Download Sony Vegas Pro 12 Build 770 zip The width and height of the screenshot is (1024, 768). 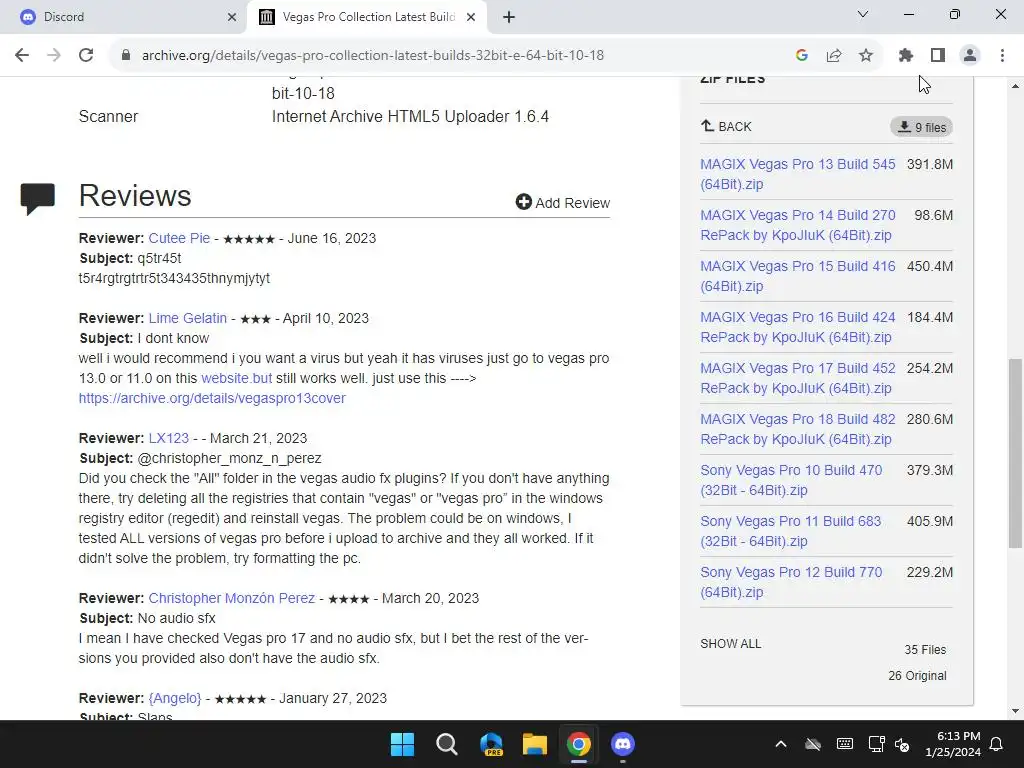pos(791,581)
